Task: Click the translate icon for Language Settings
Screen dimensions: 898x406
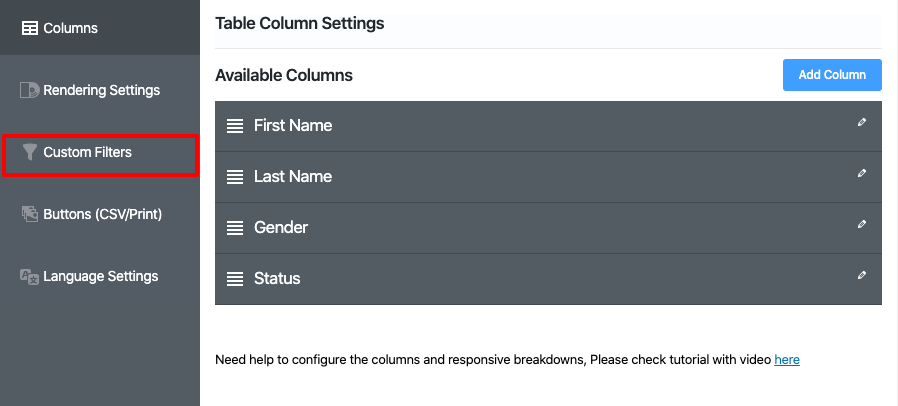Action: pos(30,276)
